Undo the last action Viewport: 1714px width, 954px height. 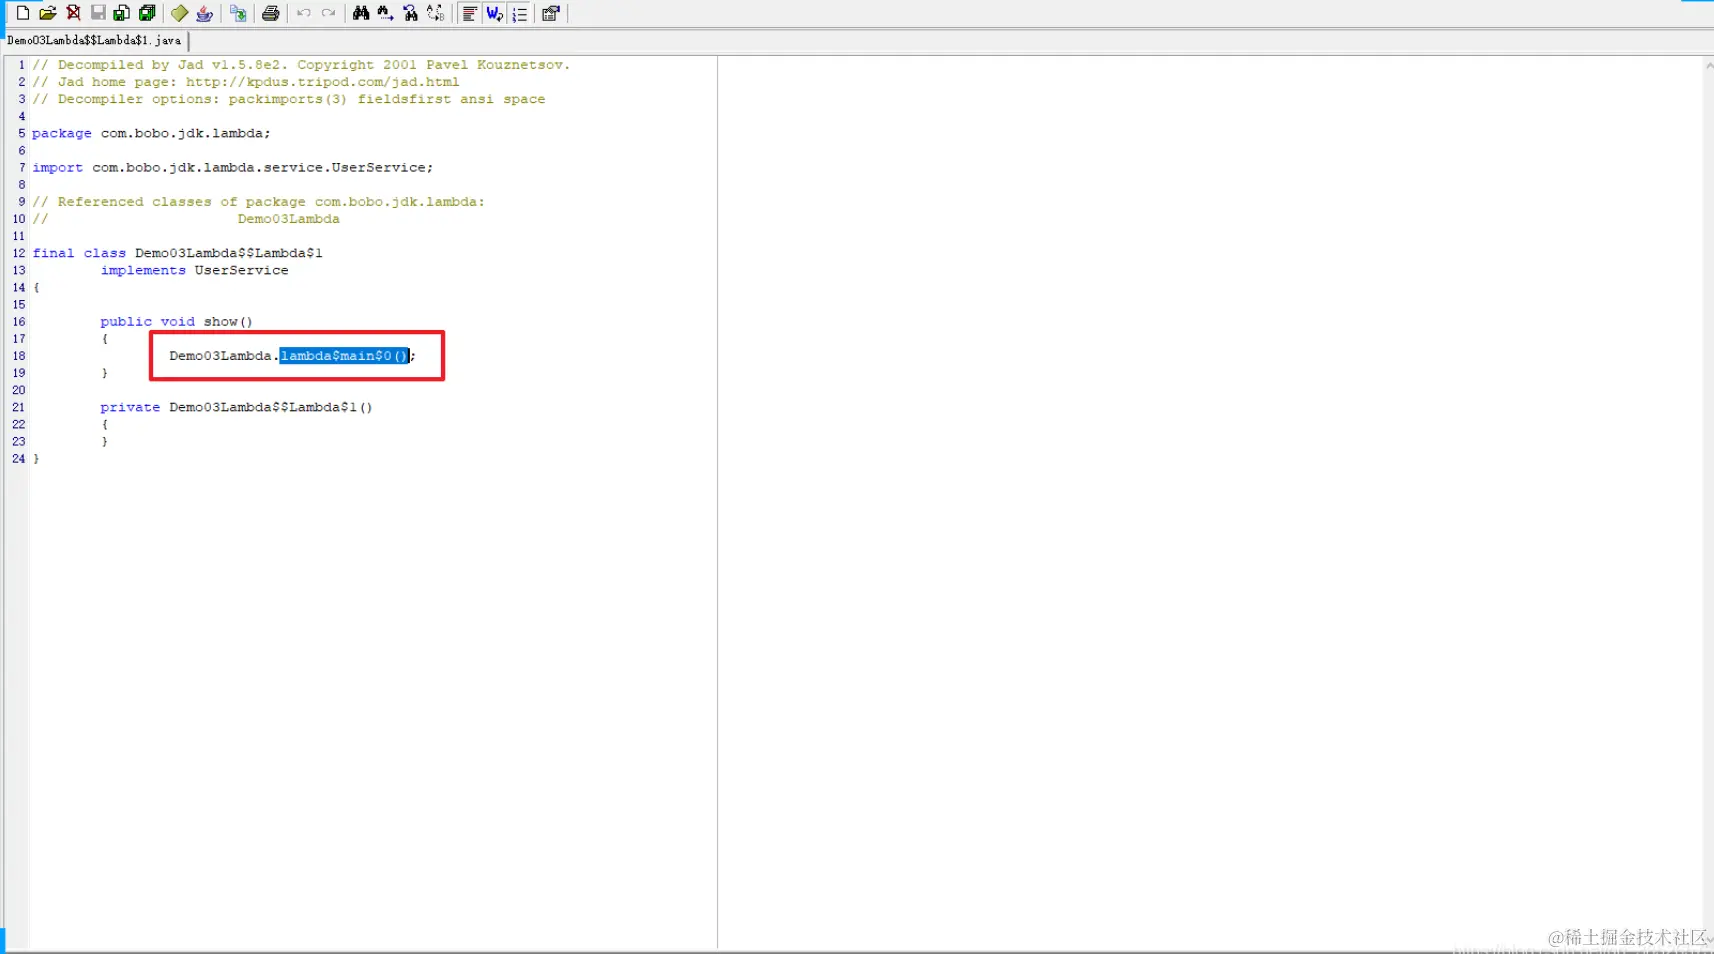303,13
